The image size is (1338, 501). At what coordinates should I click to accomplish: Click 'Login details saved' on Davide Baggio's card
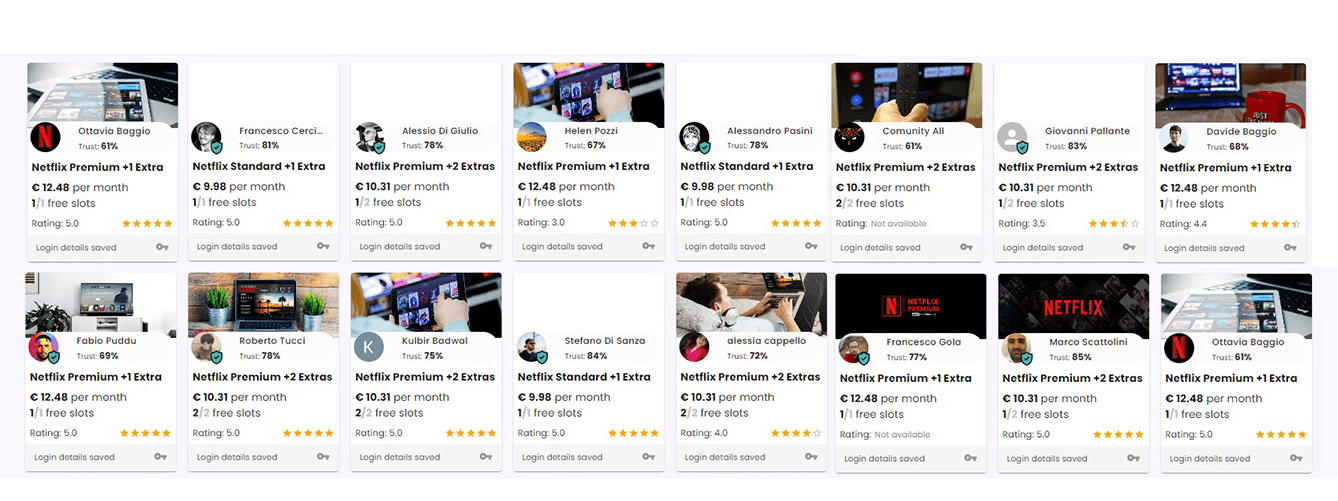click(1205, 248)
